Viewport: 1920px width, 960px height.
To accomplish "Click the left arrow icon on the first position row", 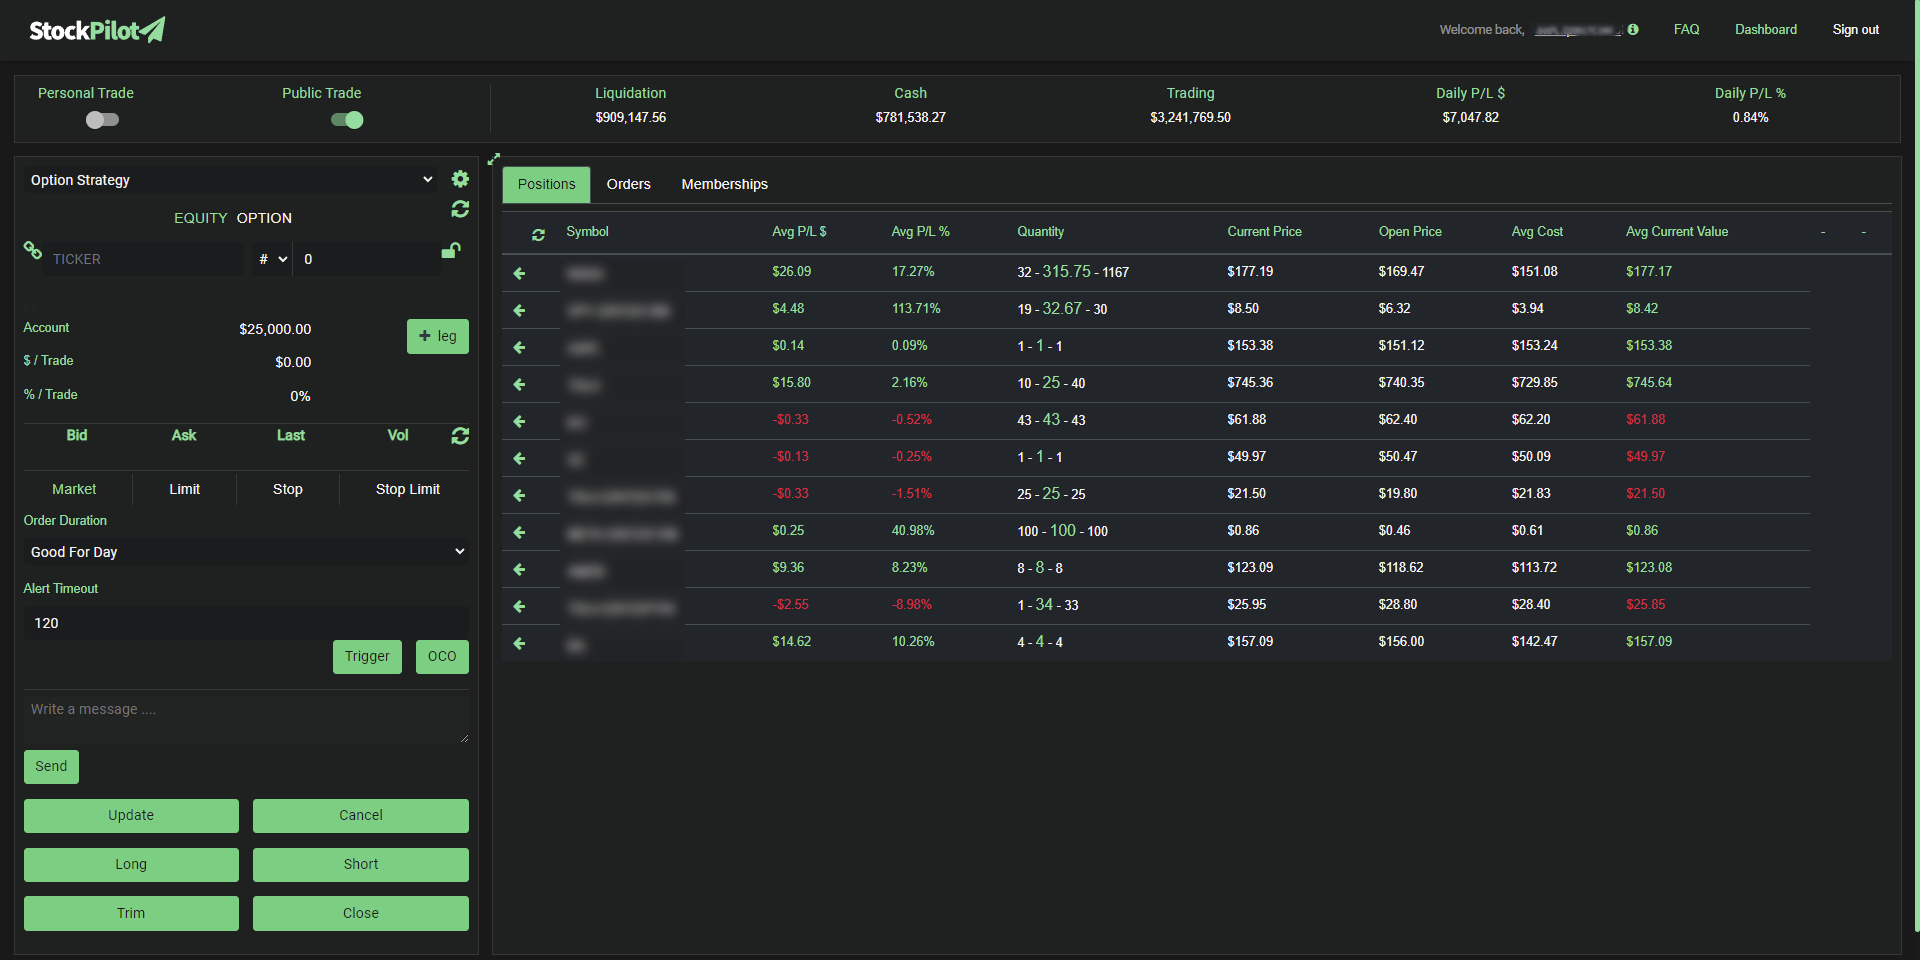I will pos(518,272).
